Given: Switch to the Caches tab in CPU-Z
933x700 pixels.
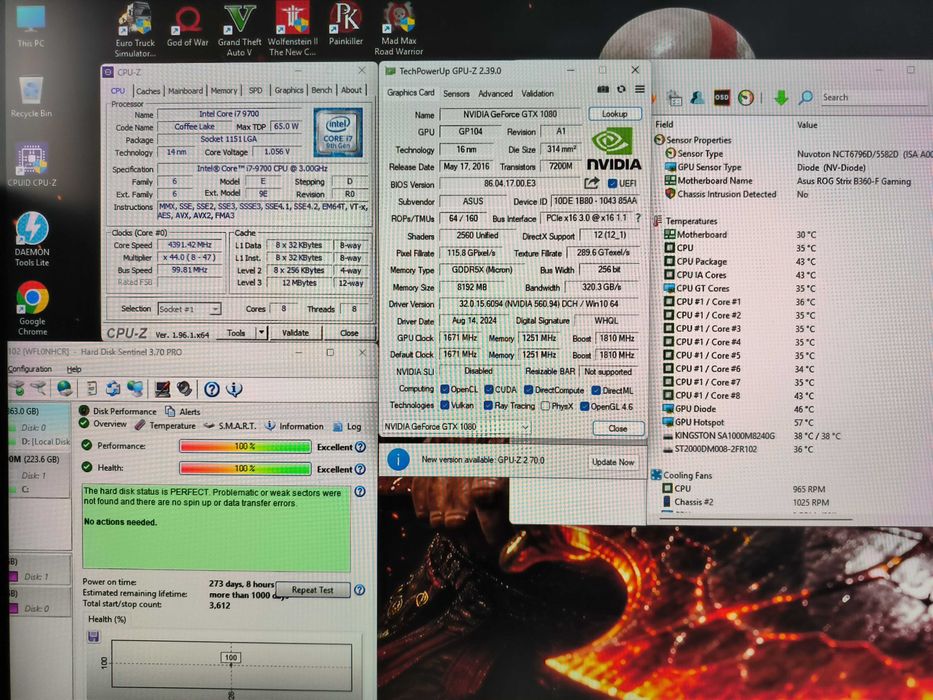Looking at the screenshot, I should pyautogui.click(x=148, y=91).
